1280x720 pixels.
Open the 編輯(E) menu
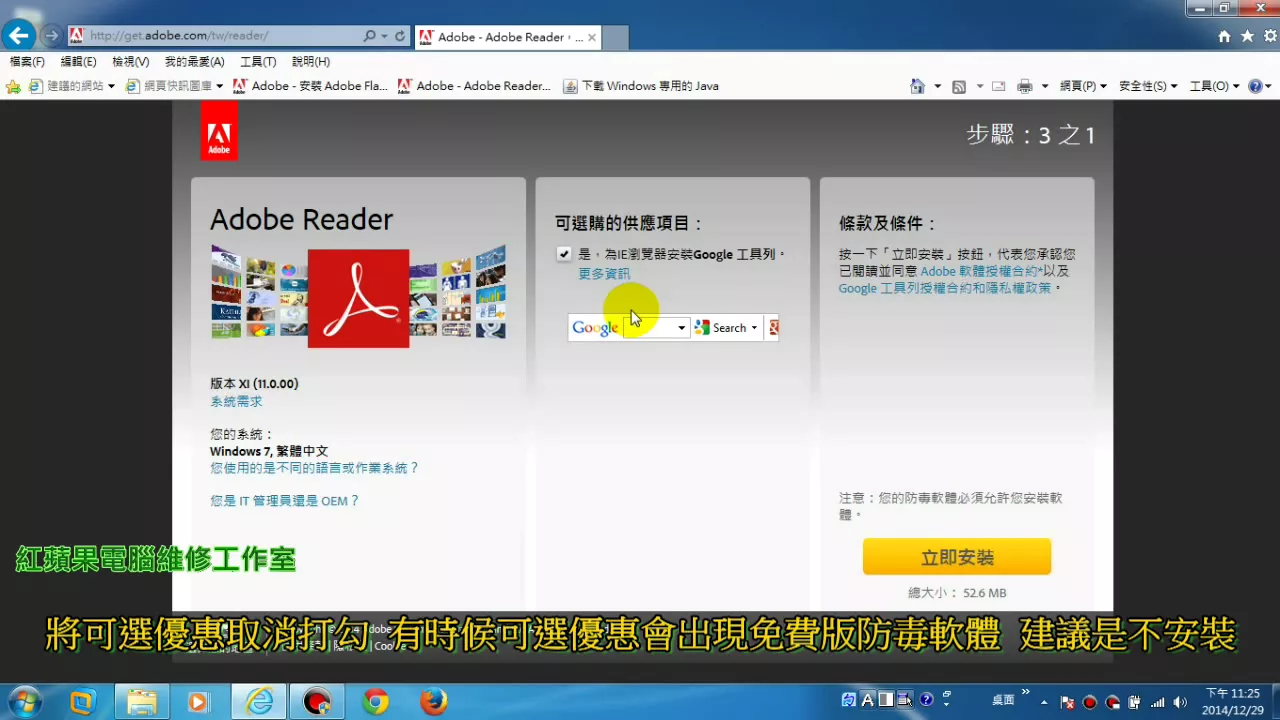(x=78, y=62)
